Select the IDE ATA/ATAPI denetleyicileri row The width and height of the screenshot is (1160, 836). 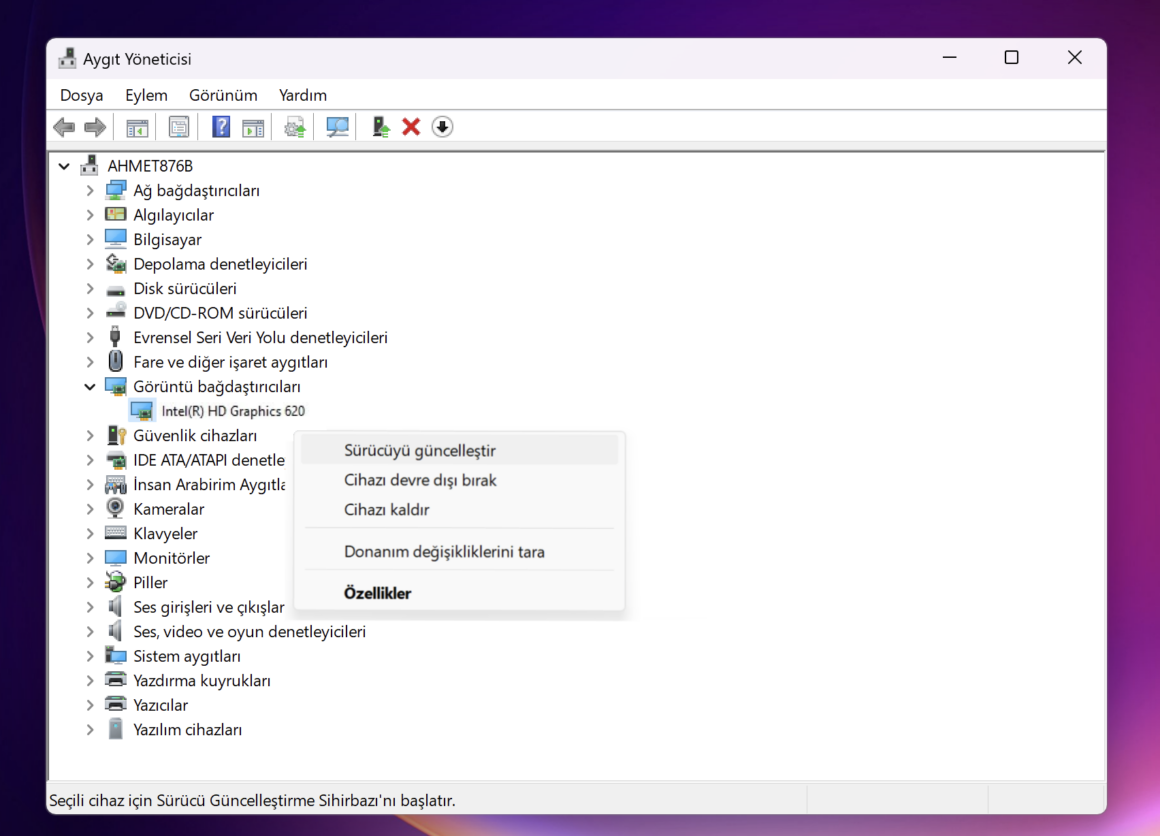coord(209,460)
